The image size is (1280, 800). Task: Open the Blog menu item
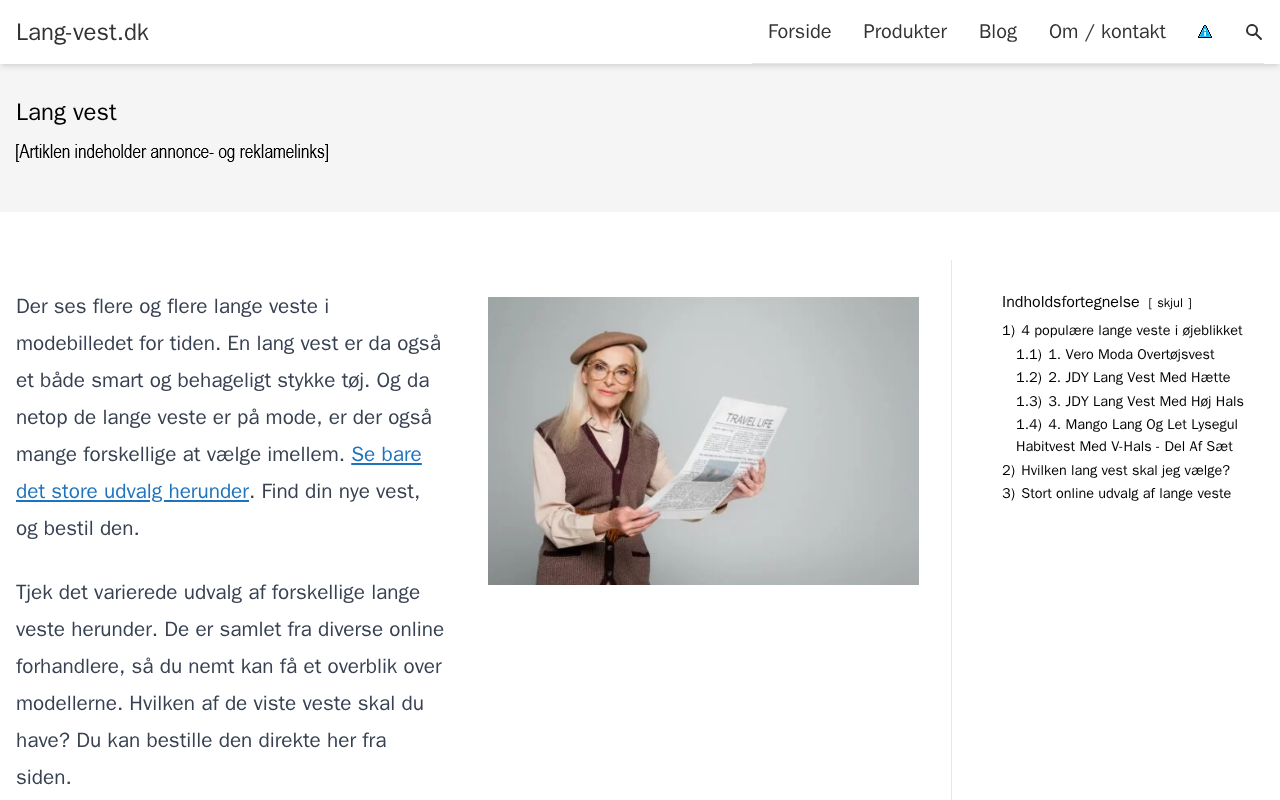pos(998,32)
